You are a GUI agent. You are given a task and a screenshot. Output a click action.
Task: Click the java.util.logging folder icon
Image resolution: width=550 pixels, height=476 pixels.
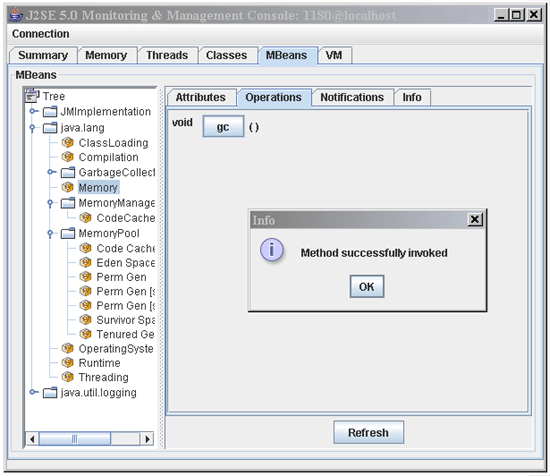pyautogui.click(x=50, y=393)
